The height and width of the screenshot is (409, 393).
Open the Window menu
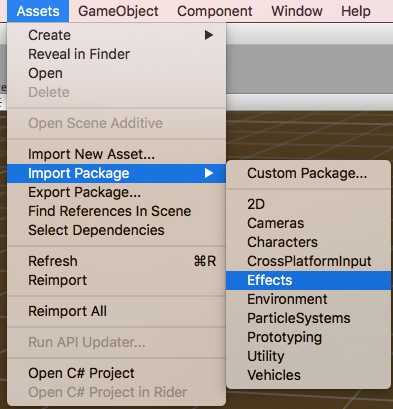(x=297, y=11)
